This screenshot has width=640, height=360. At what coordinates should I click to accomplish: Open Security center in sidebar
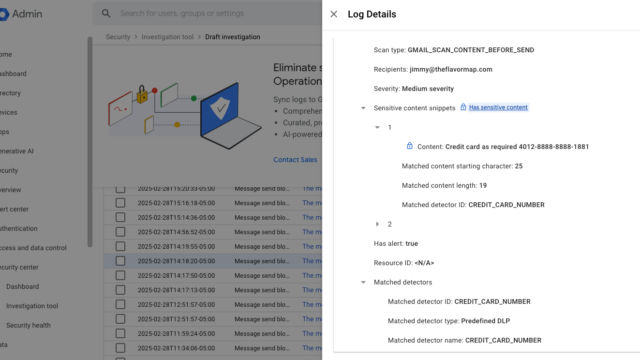tap(19, 267)
